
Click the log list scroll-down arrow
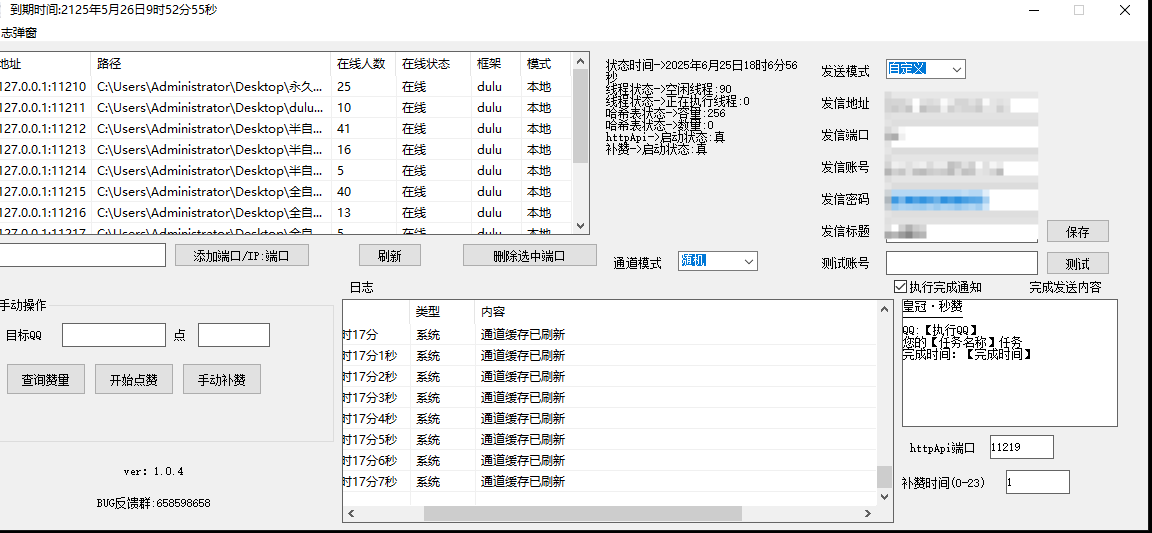click(x=883, y=495)
